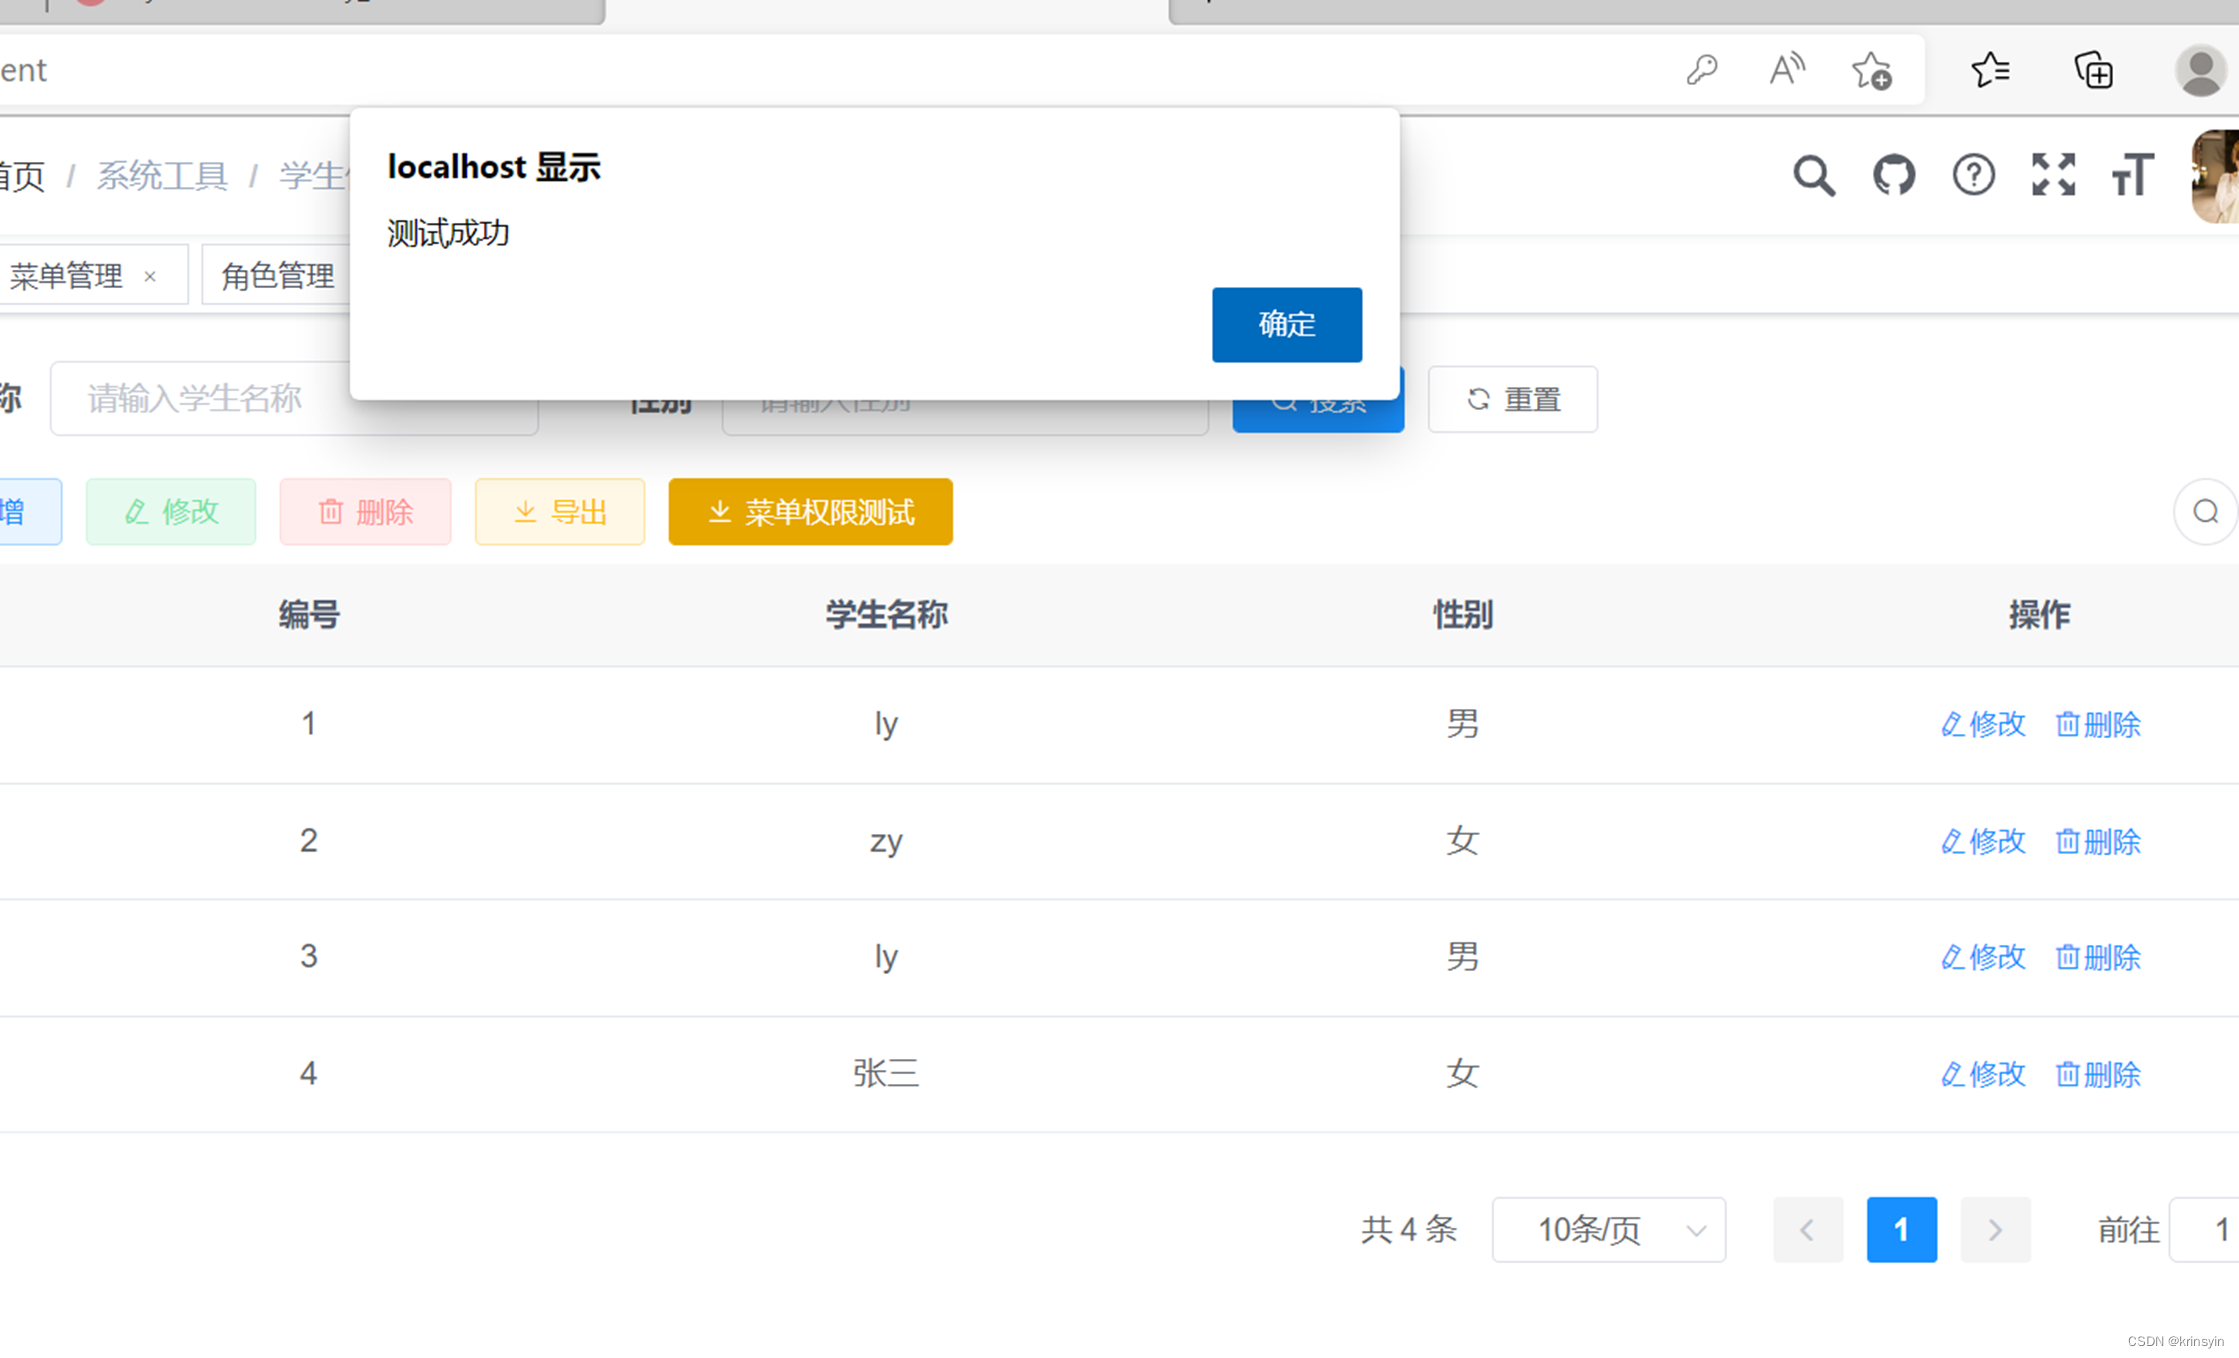Open the search icon in the top navbar

tap(1814, 176)
